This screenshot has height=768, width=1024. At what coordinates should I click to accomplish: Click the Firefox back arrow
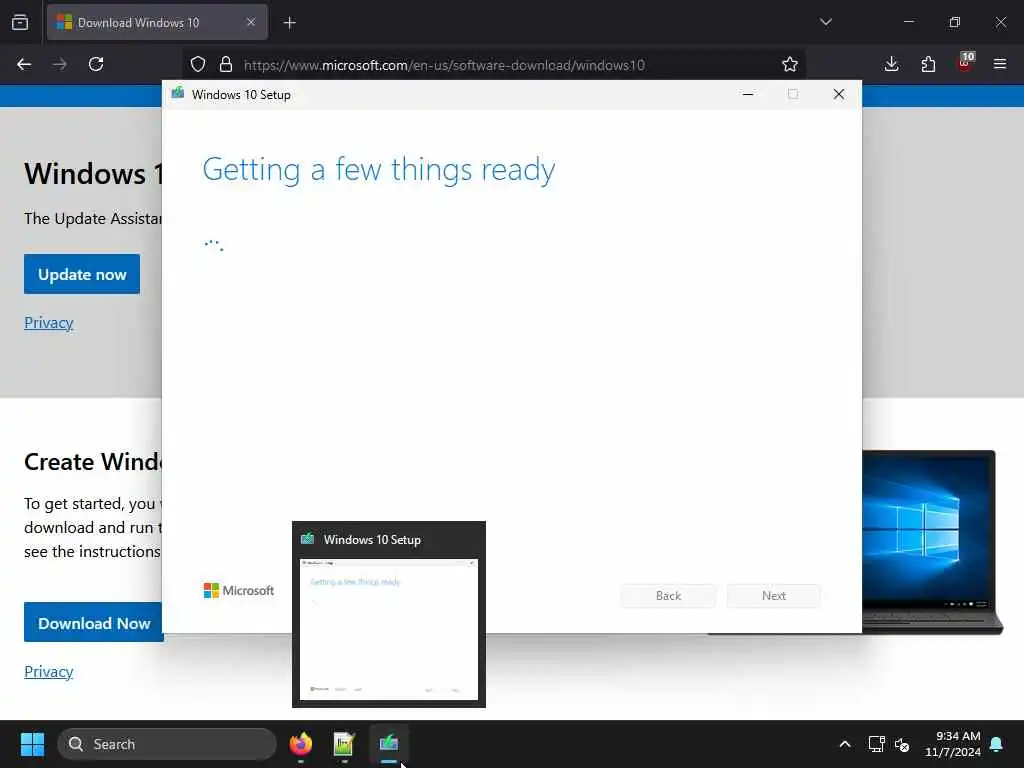point(24,64)
